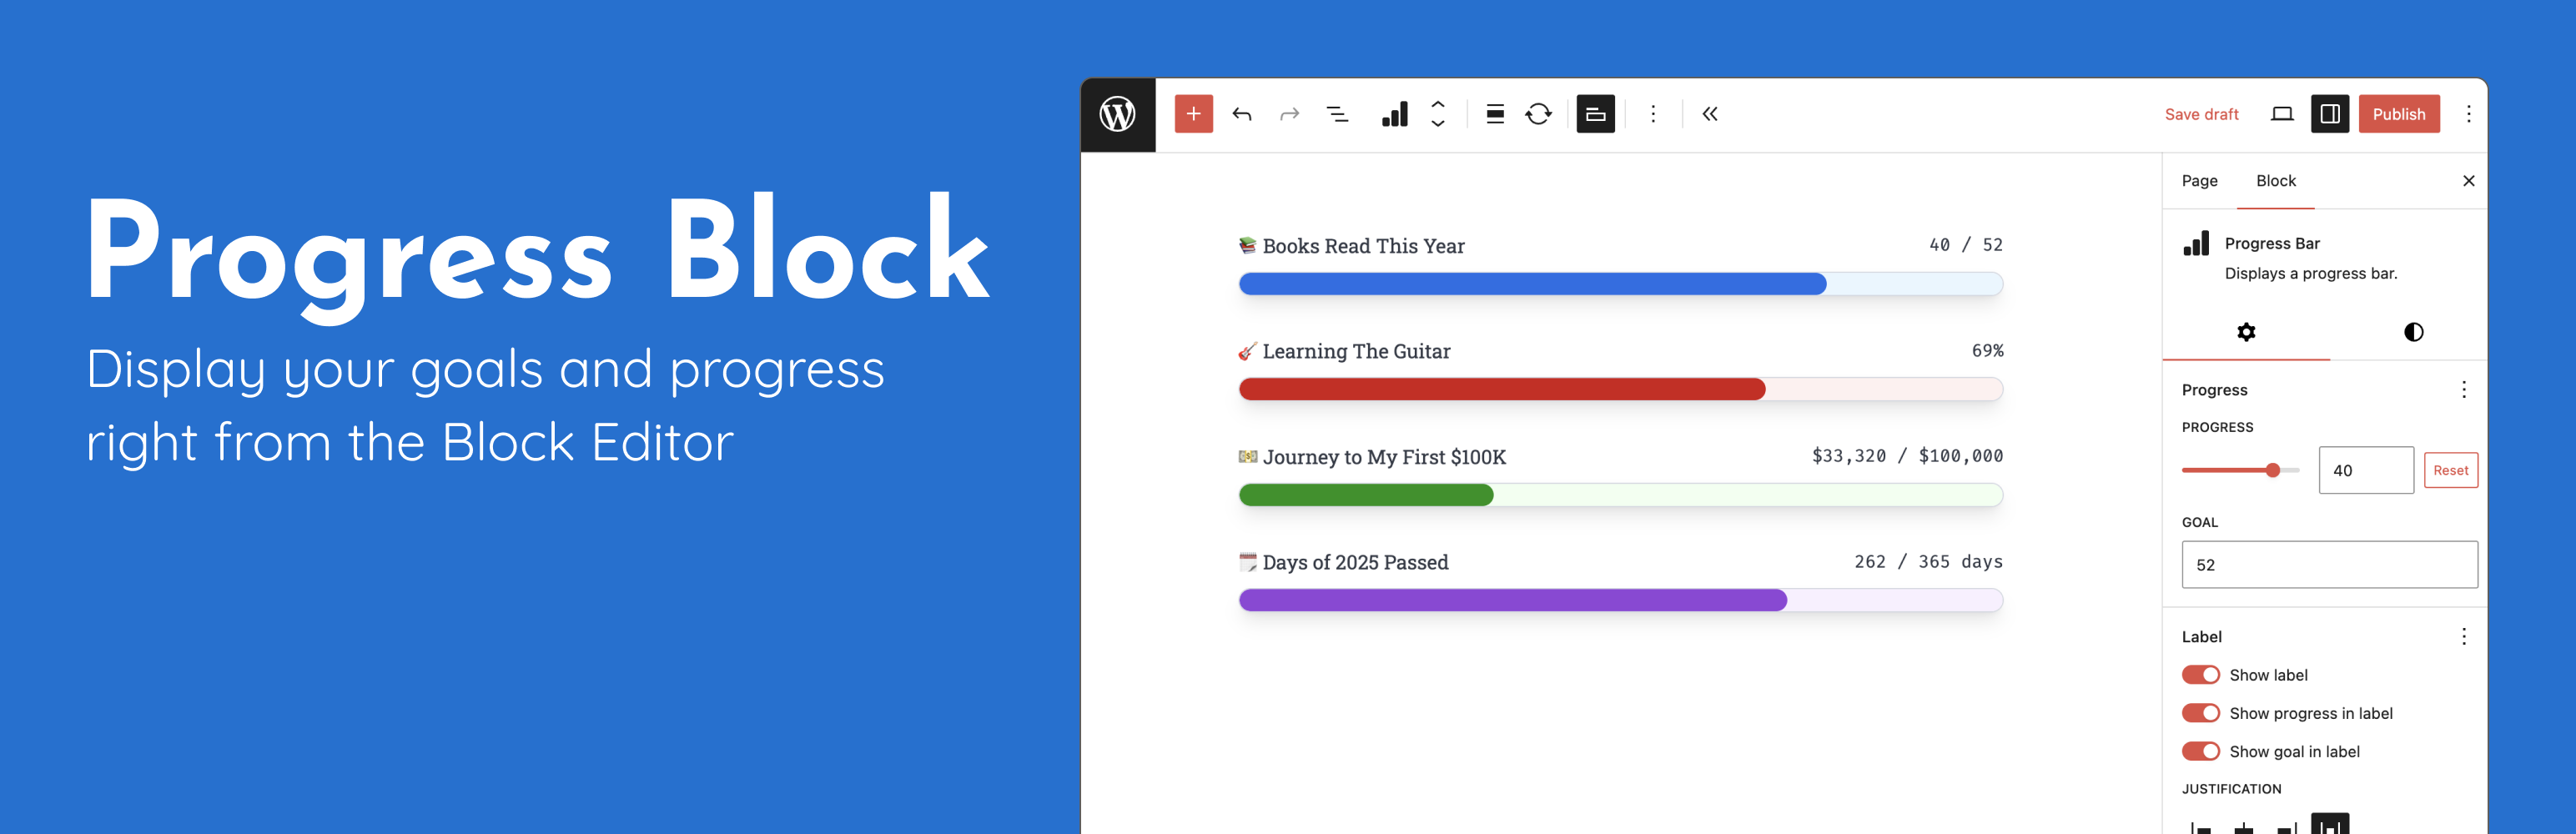Open the half-circle Styles tab
This screenshot has width=2576, height=834.
pos(2413,332)
